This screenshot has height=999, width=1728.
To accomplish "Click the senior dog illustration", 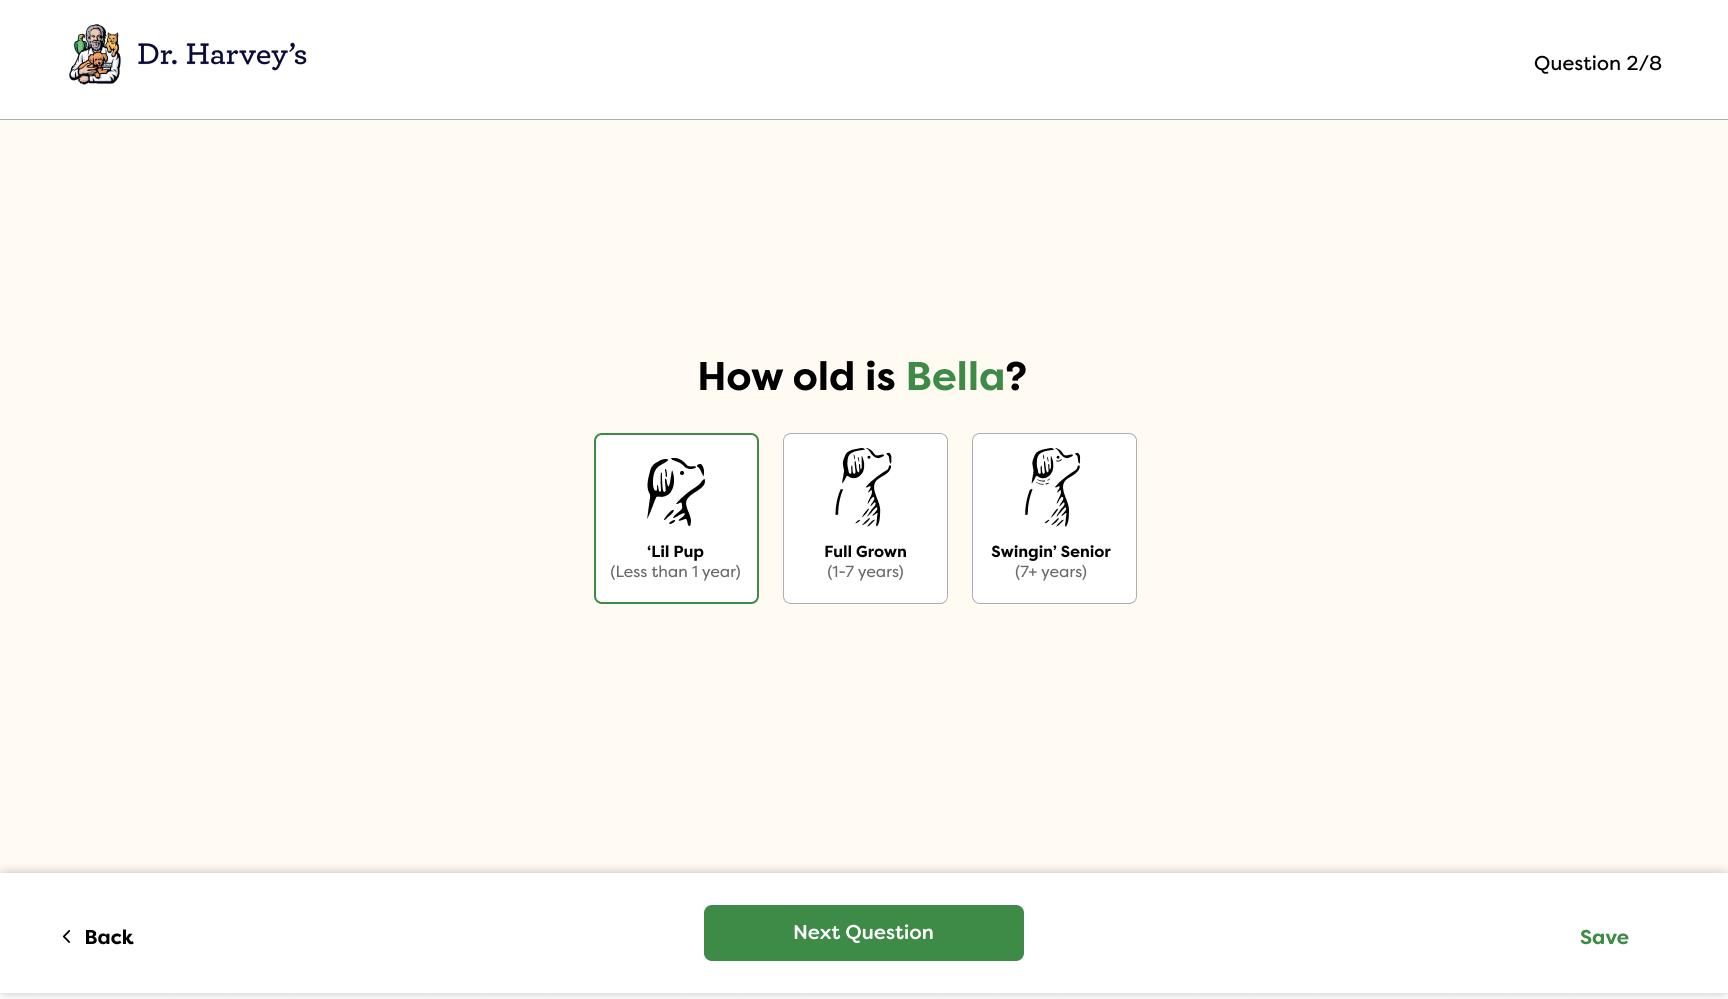I will tap(1053, 487).
